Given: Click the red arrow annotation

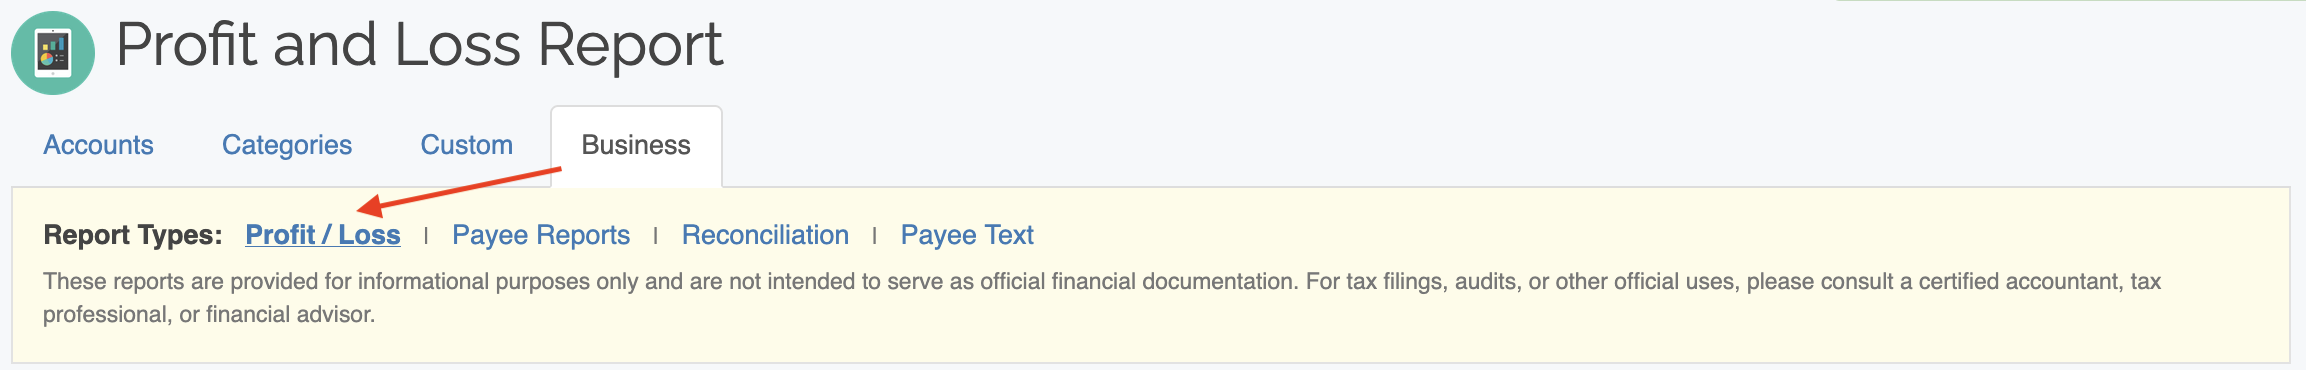Looking at the screenshot, I should pos(459,190).
